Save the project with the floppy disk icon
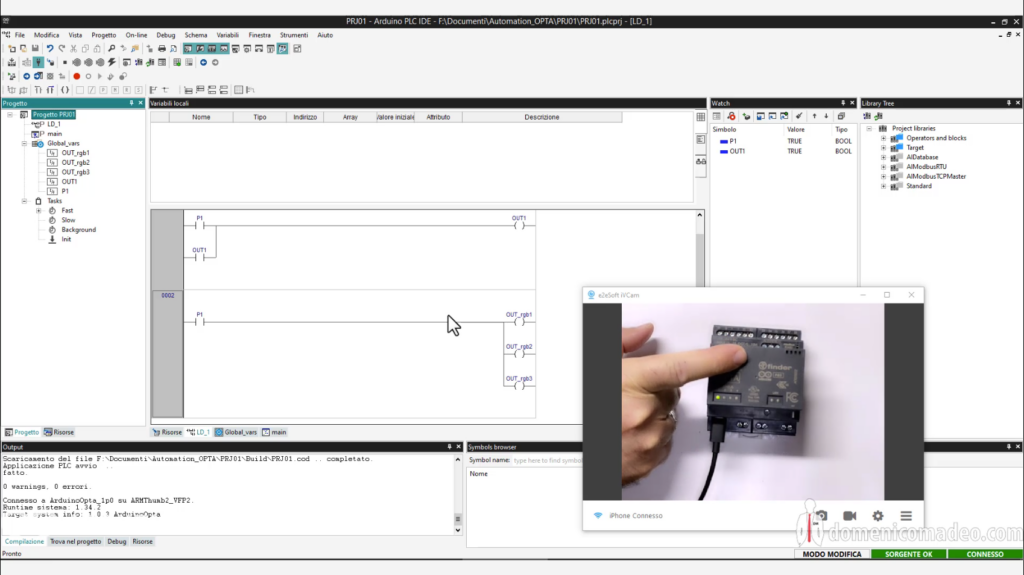 pos(35,48)
